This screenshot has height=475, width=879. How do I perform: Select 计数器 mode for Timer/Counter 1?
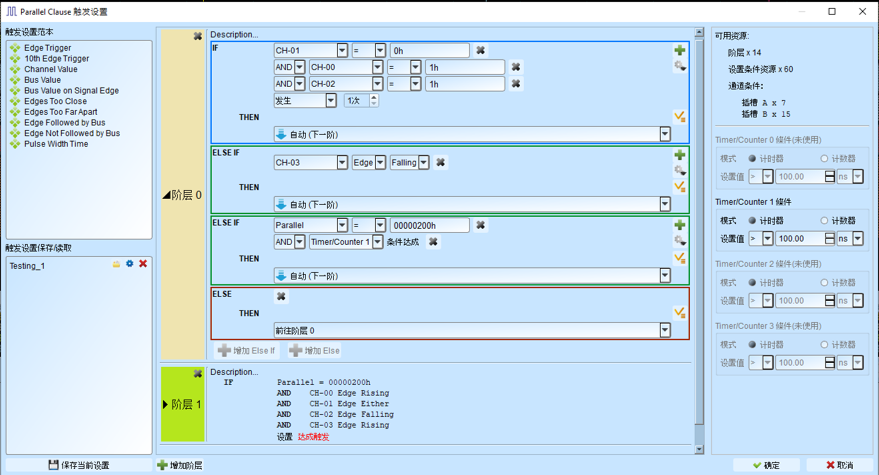coord(825,220)
